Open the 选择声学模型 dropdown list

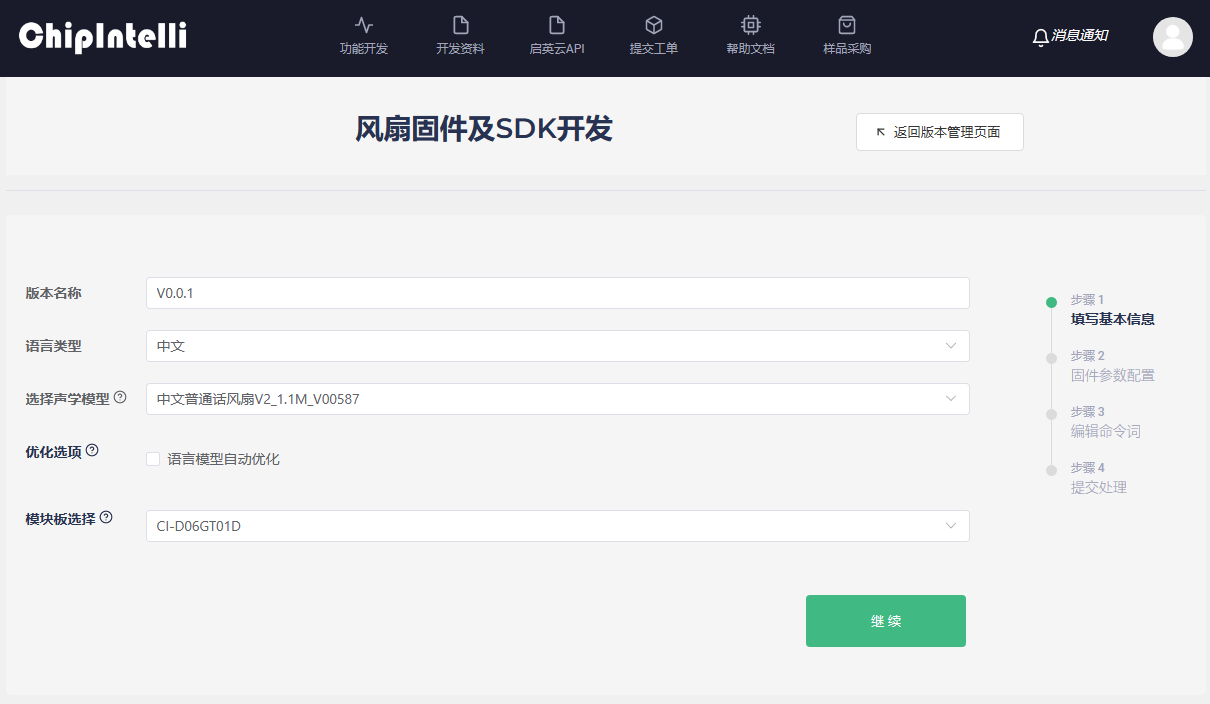click(x=557, y=399)
